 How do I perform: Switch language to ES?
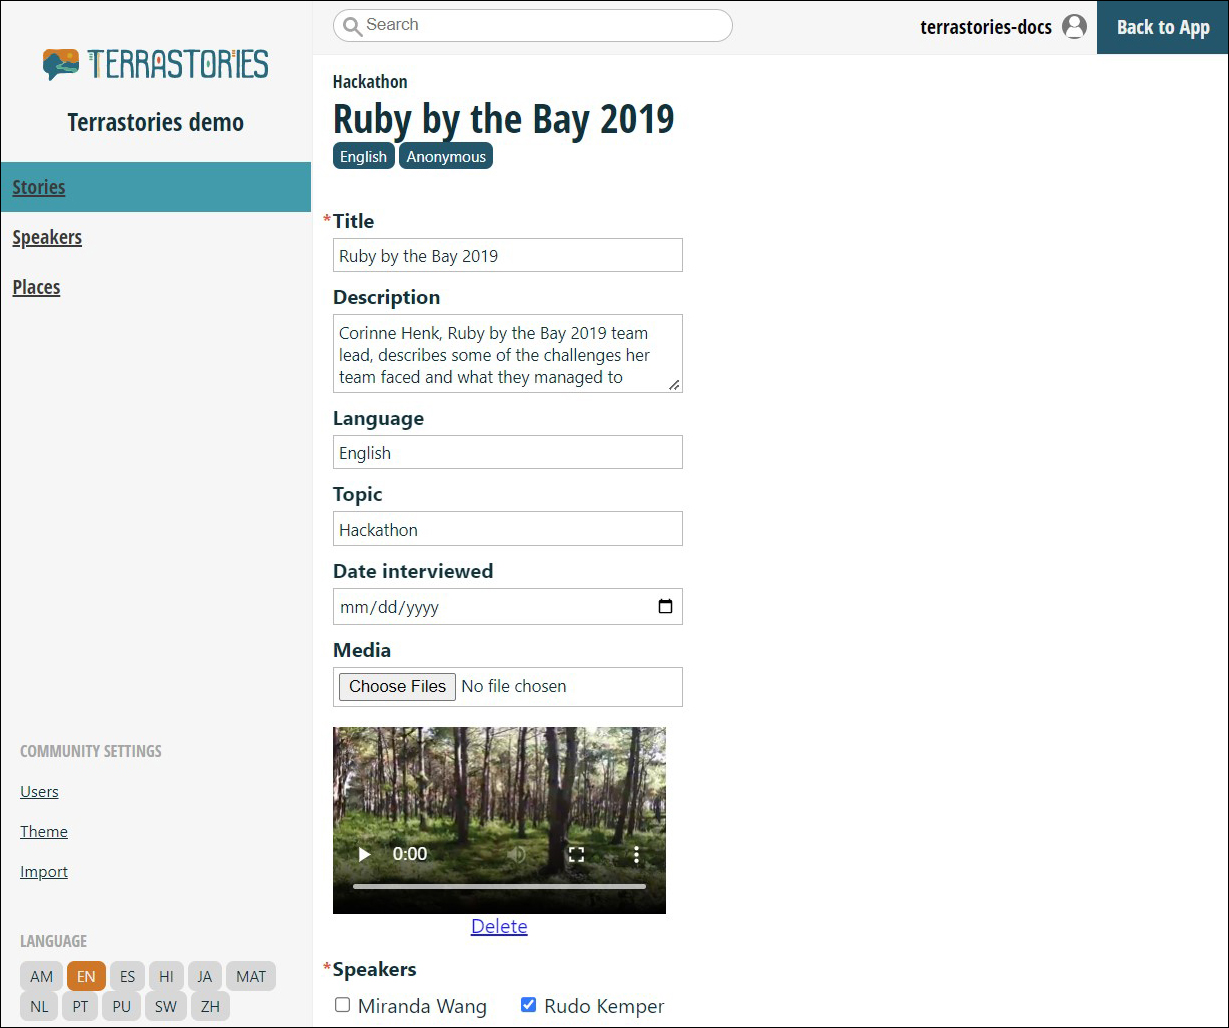point(127,976)
